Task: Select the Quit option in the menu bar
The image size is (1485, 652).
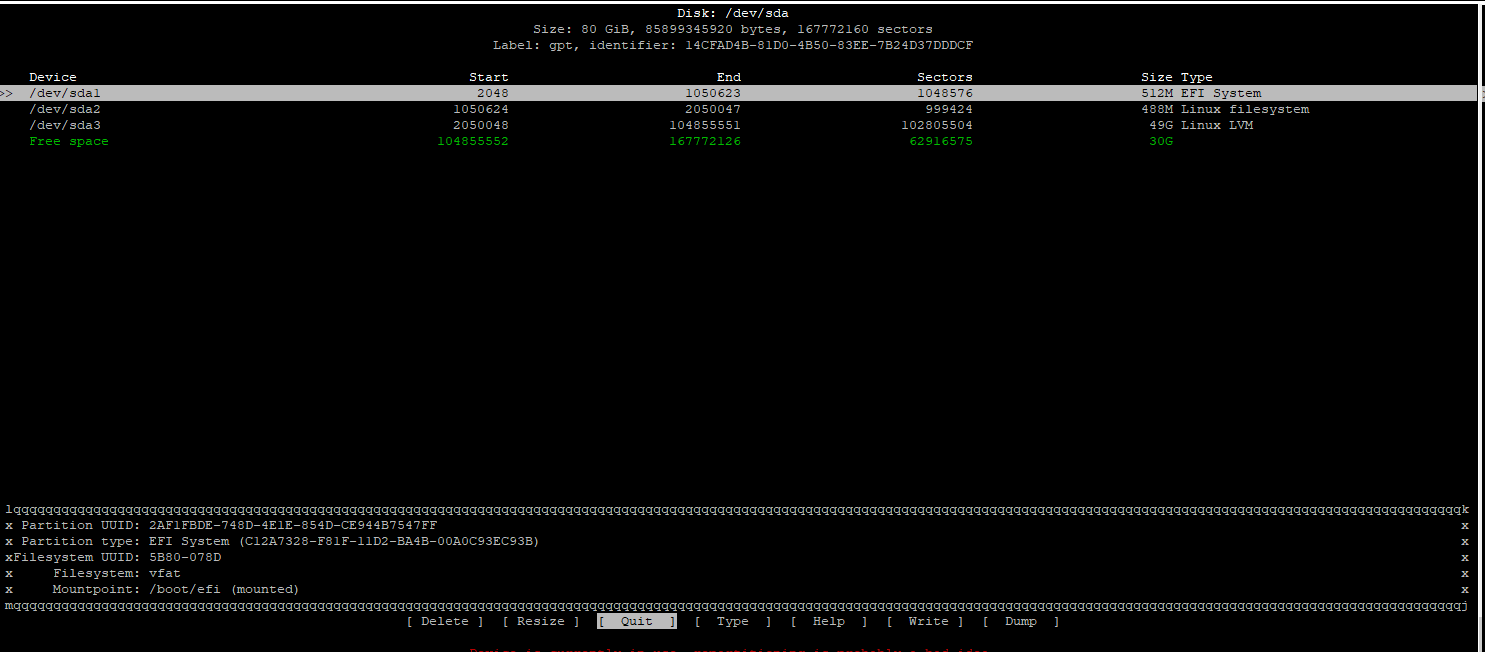Action: (x=636, y=621)
